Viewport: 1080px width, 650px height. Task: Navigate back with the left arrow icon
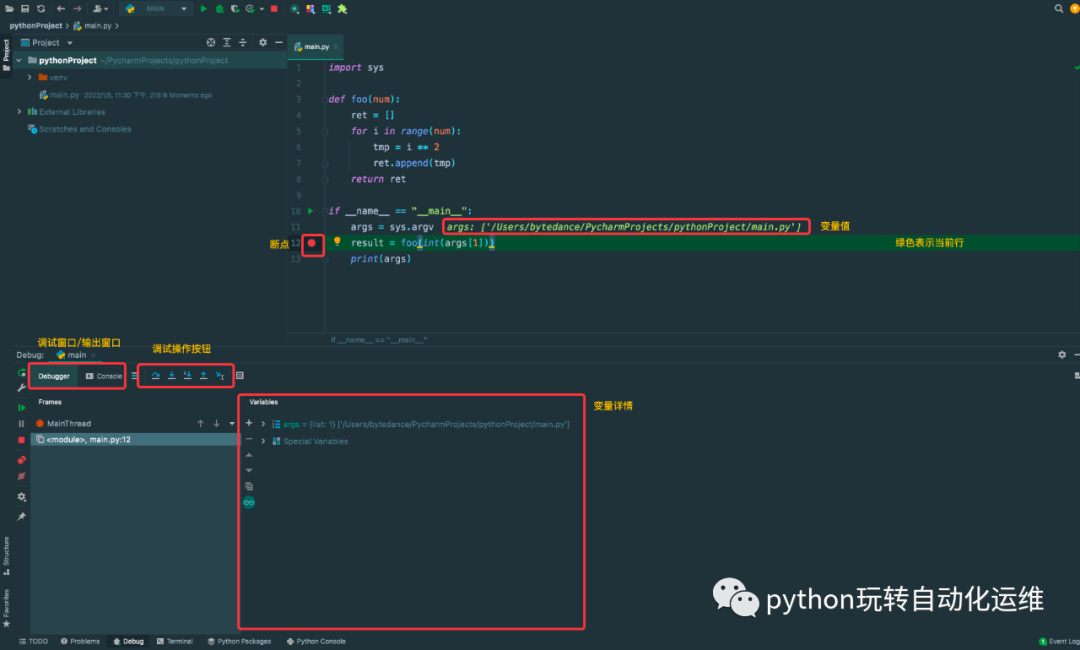coord(61,9)
